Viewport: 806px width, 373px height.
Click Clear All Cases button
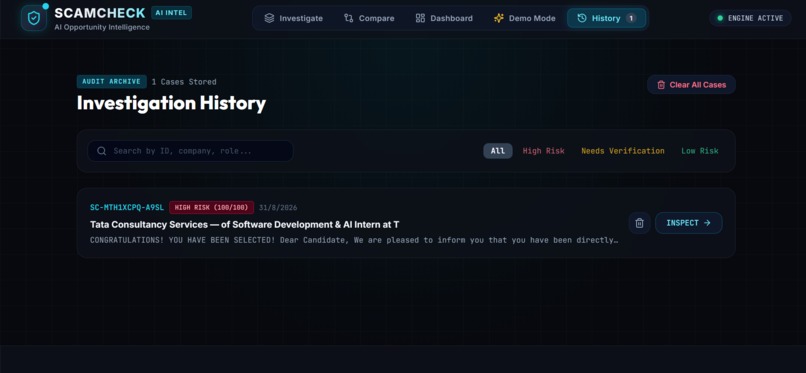[691, 85]
